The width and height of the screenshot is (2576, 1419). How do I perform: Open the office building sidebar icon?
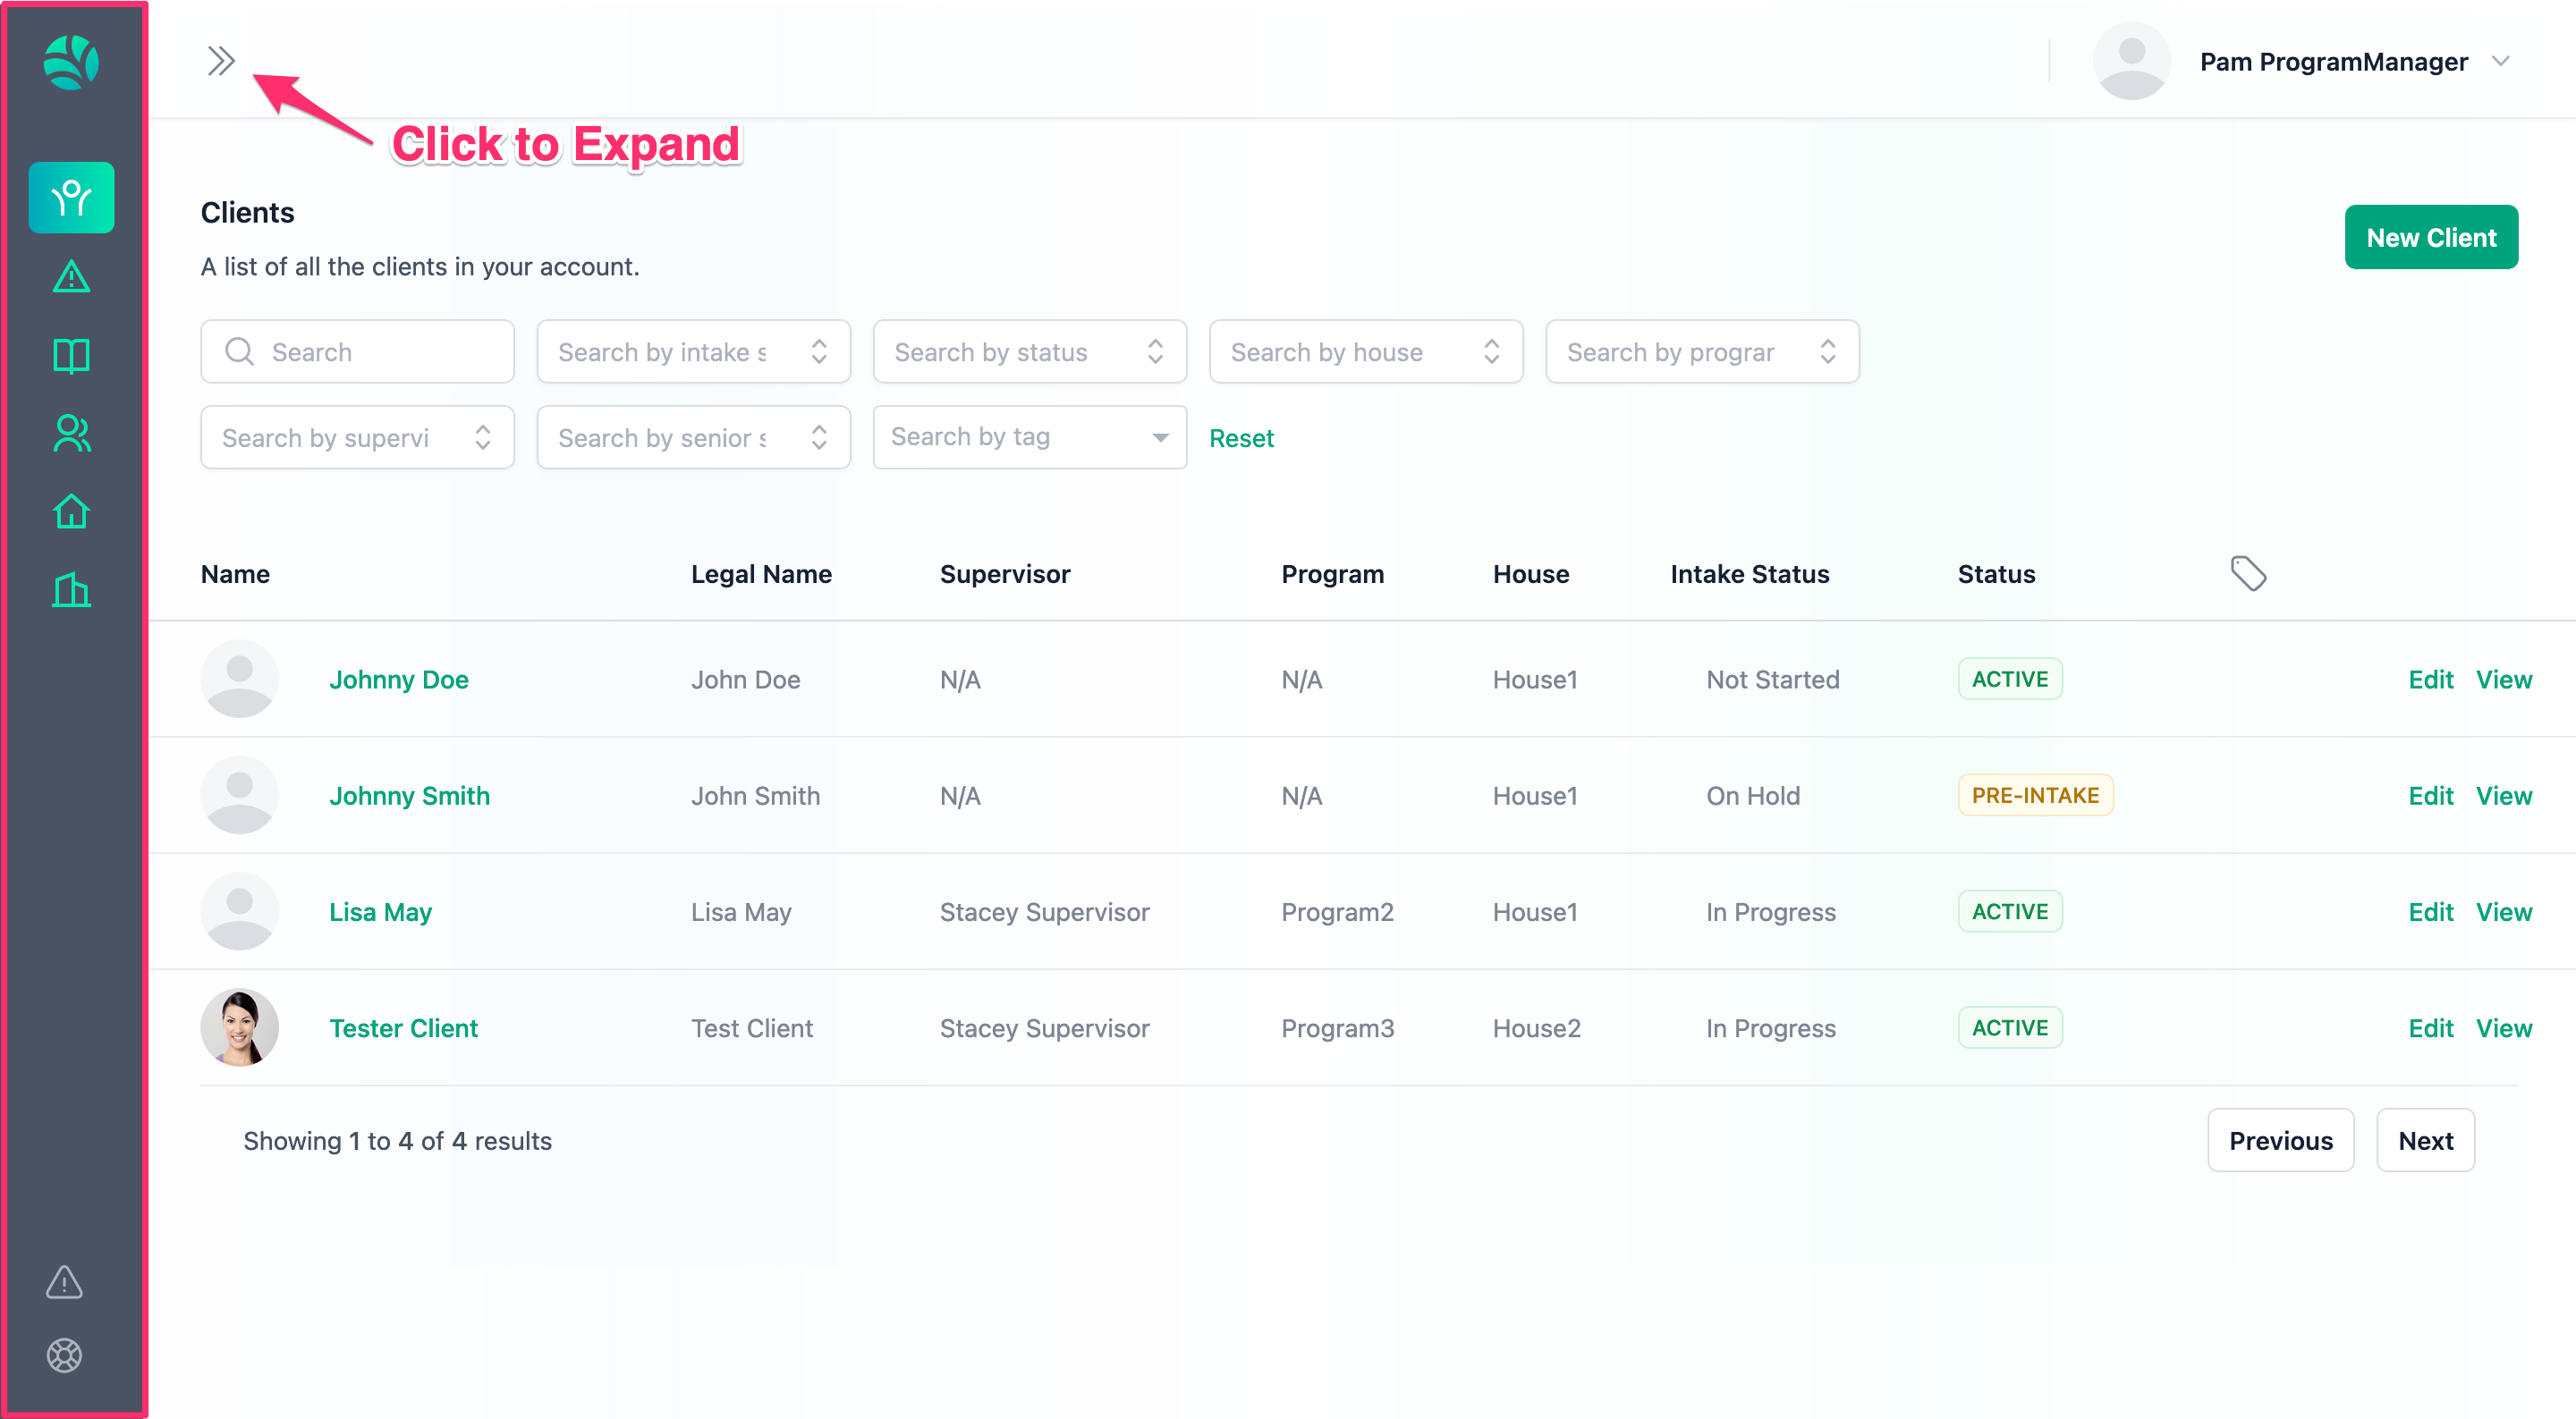tap(71, 589)
